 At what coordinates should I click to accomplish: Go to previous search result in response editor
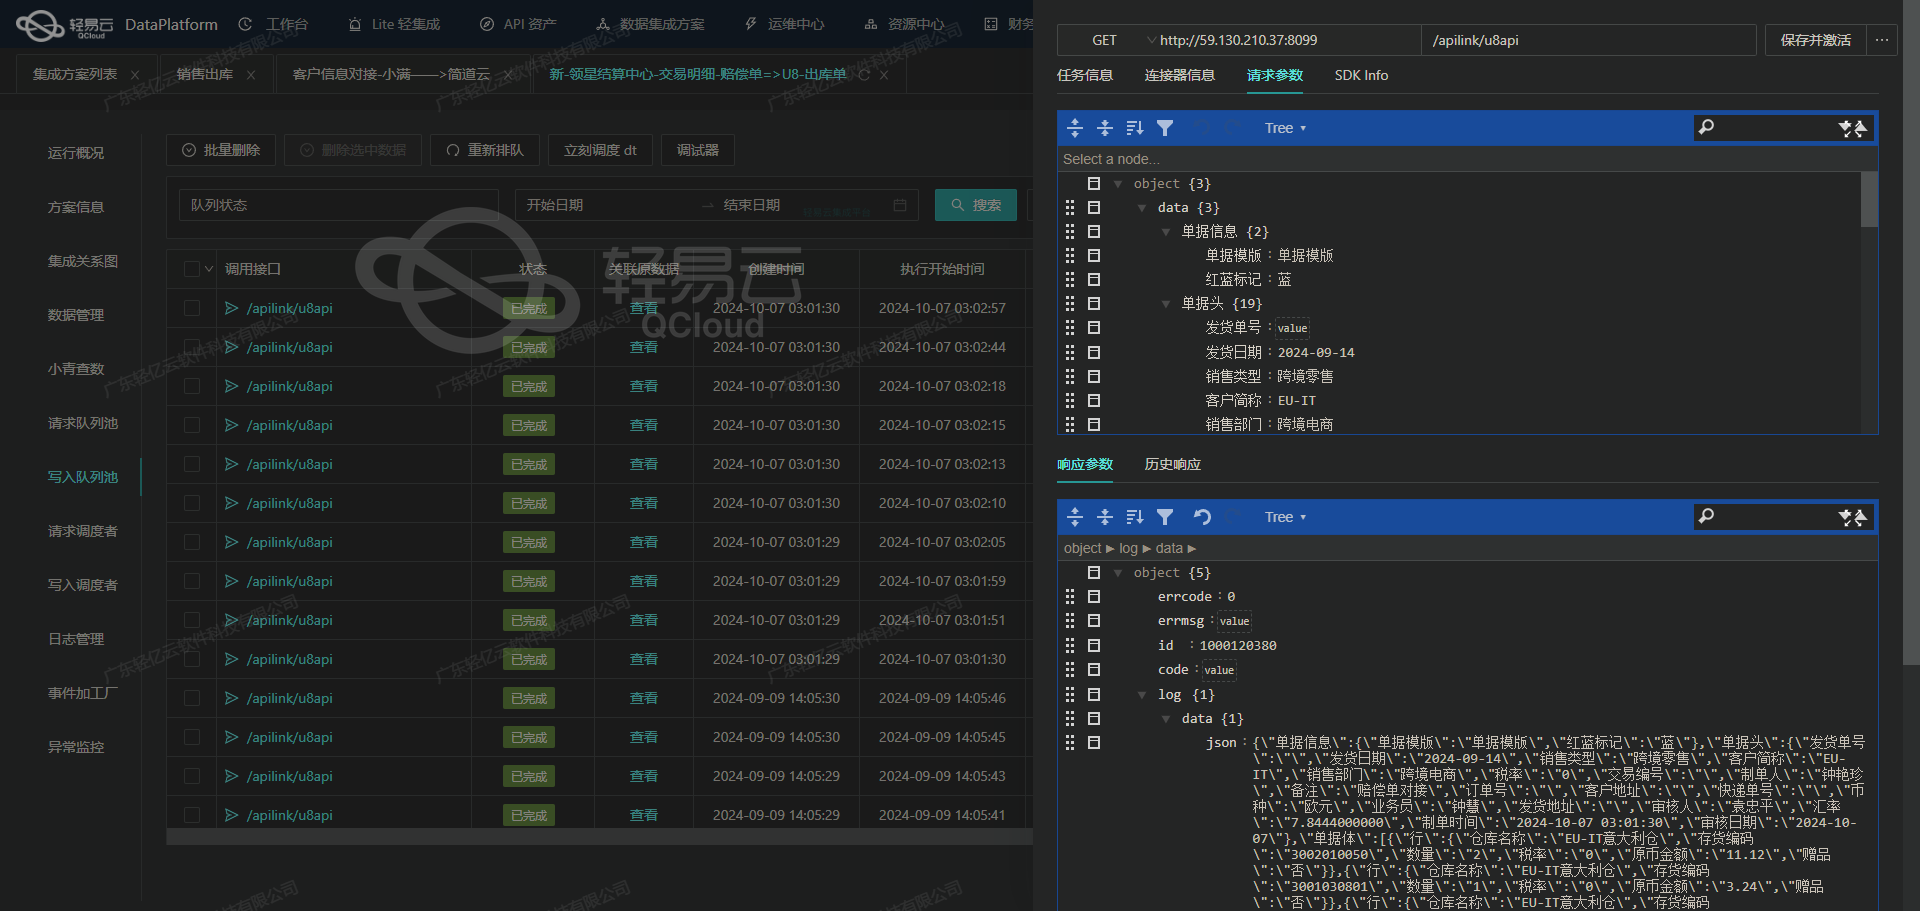coord(1860,517)
